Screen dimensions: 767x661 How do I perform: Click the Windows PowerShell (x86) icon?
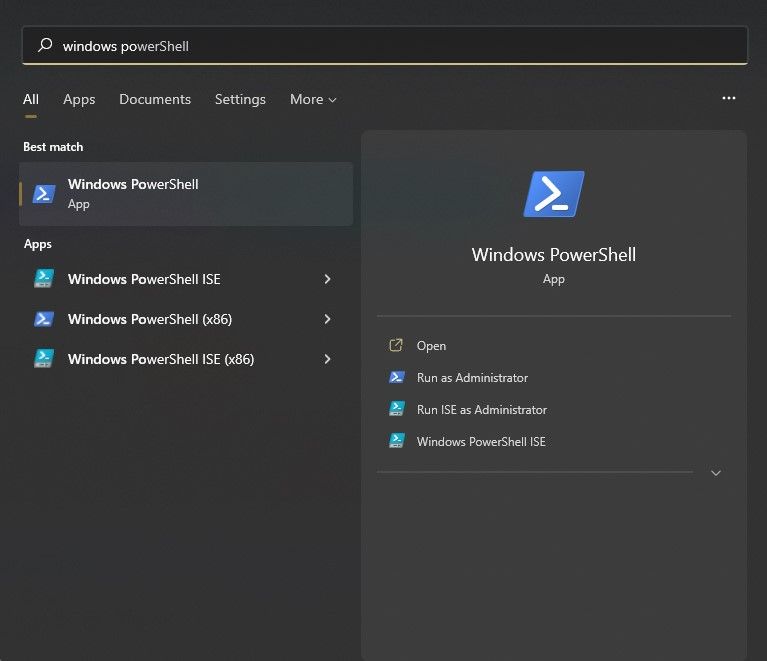(x=44, y=319)
